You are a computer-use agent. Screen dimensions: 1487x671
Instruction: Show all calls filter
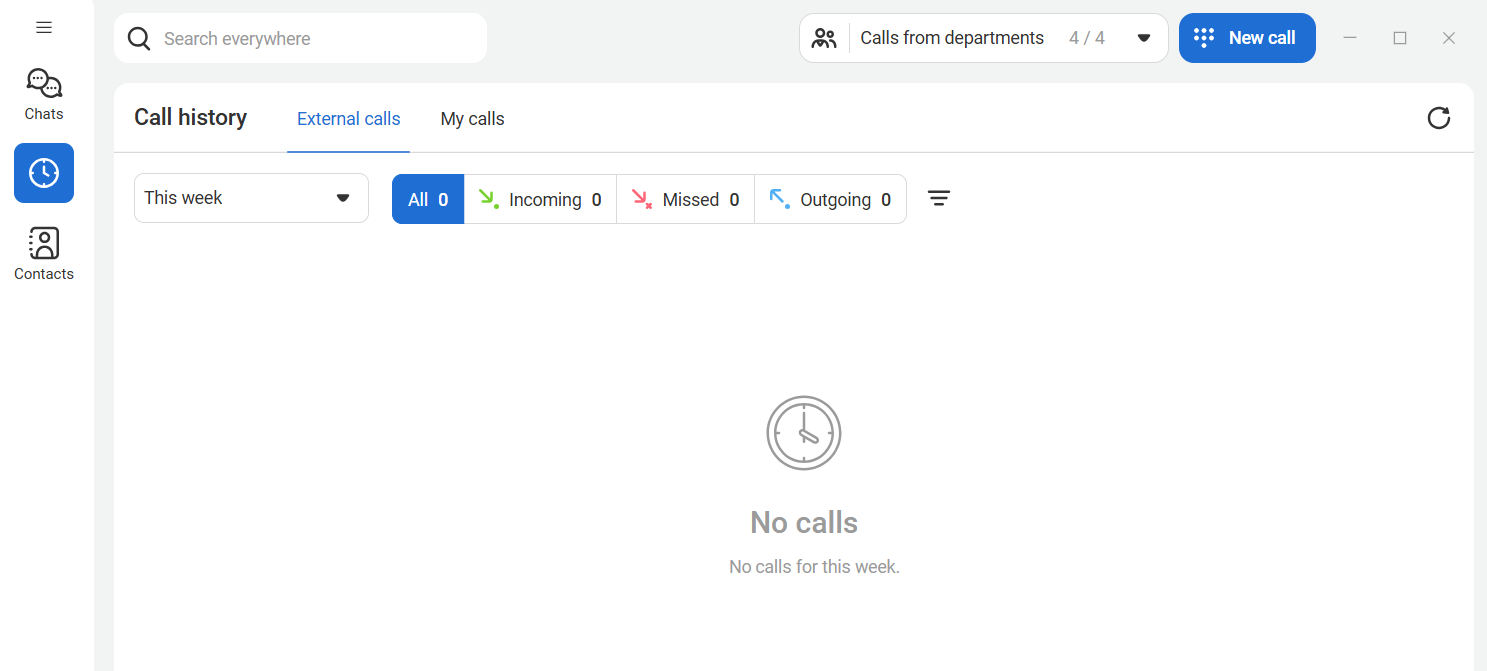[428, 200]
